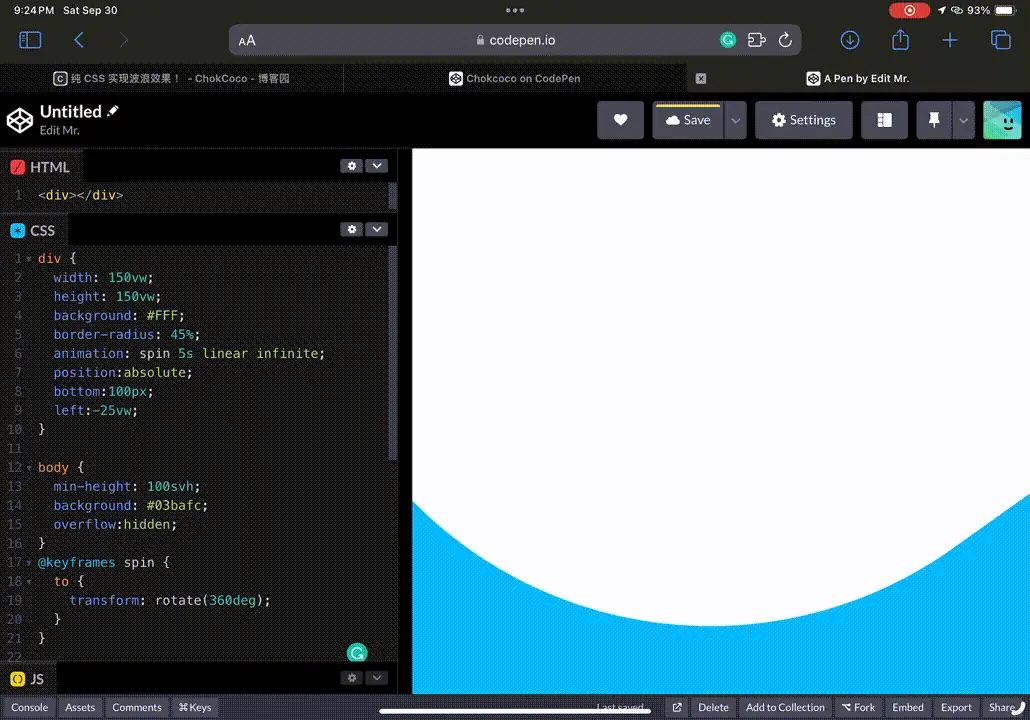This screenshot has width=1030, height=720.
Task: Change the editor layout view
Action: [x=884, y=120]
